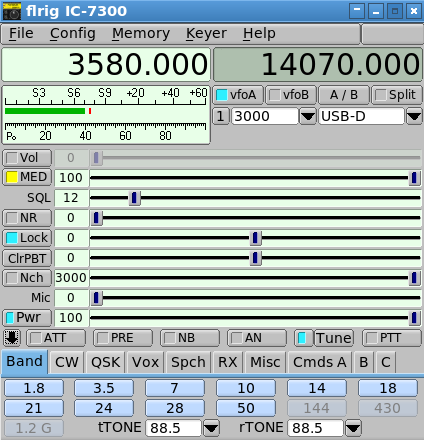Open the Config menu
Viewport: 424px width, 440px height.
(x=73, y=33)
